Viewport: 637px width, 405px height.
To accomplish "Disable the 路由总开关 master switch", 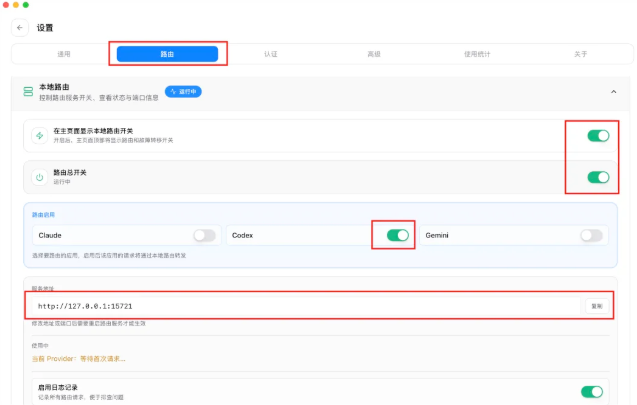I will pyautogui.click(x=598, y=177).
